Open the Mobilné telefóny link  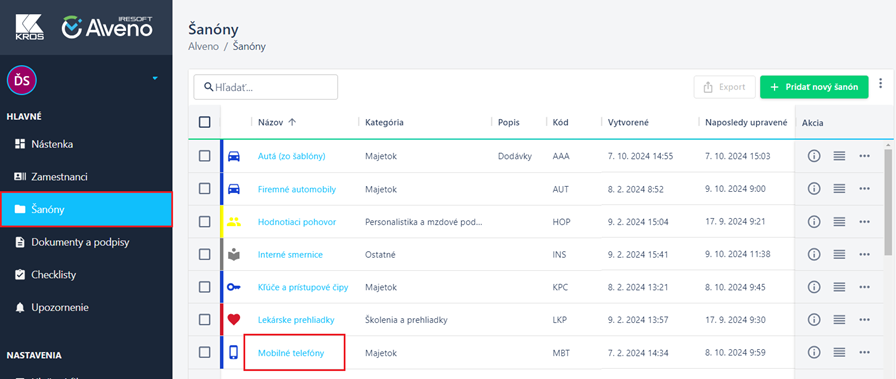coord(291,353)
